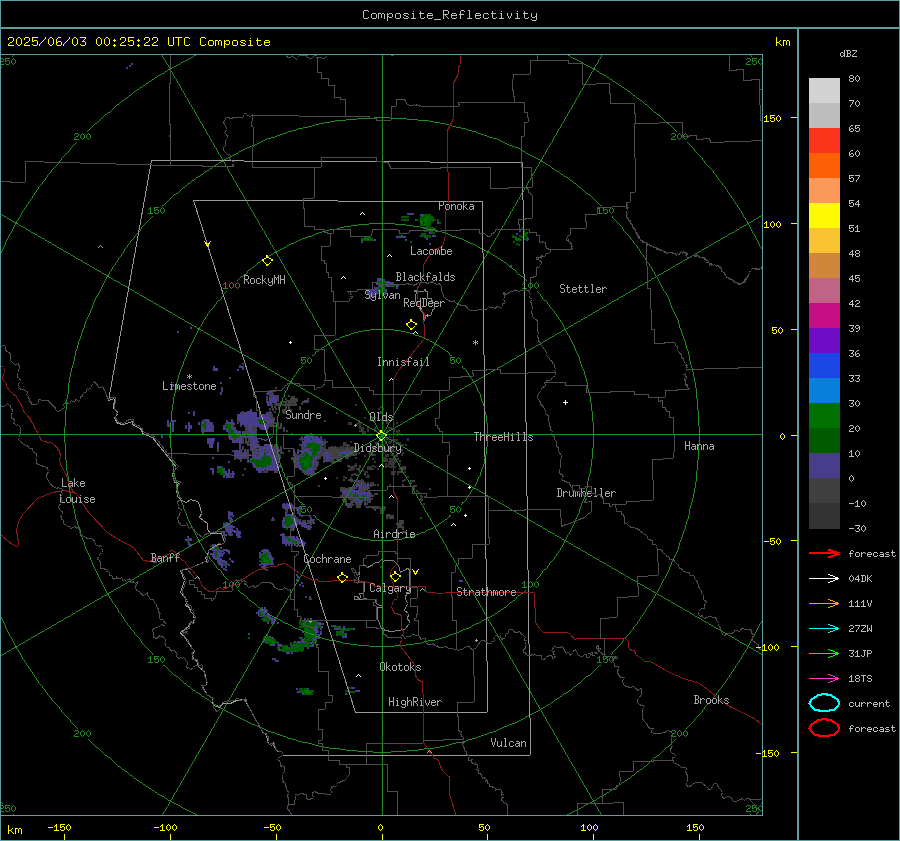
Task: Click the Vulcan city label
Action: pos(508,743)
